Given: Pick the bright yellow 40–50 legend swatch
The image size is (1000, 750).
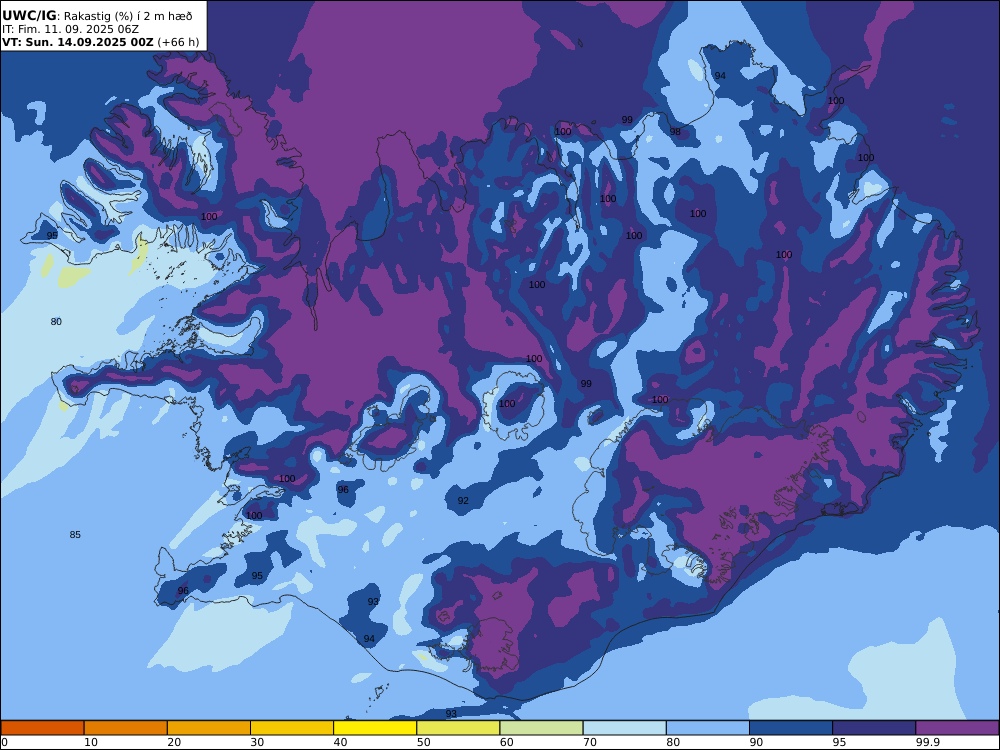Looking at the screenshot, I should click(375, 728).
